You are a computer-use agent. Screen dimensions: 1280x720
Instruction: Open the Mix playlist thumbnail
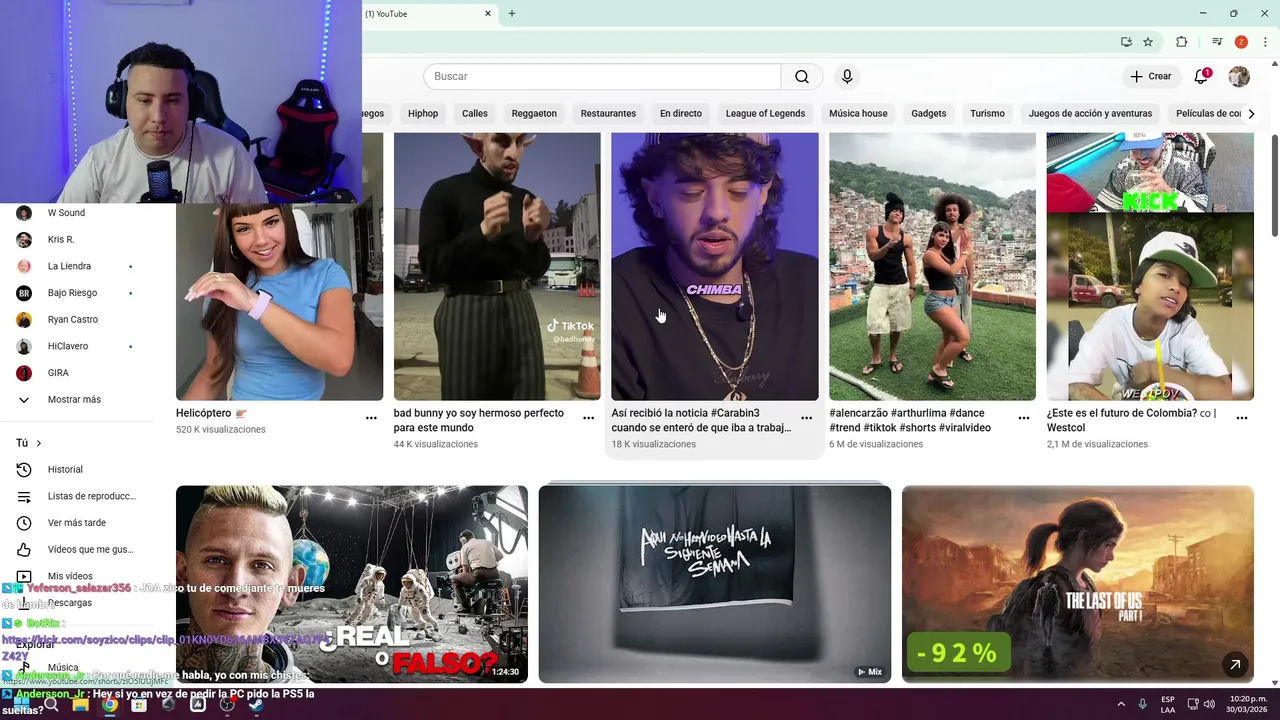tap(715, 584)
